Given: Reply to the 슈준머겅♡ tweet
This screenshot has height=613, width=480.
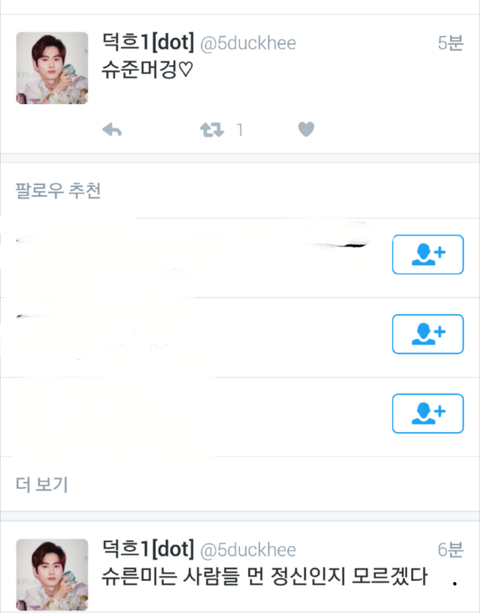Looking at the screenshot, I should [x=112, y=130].
